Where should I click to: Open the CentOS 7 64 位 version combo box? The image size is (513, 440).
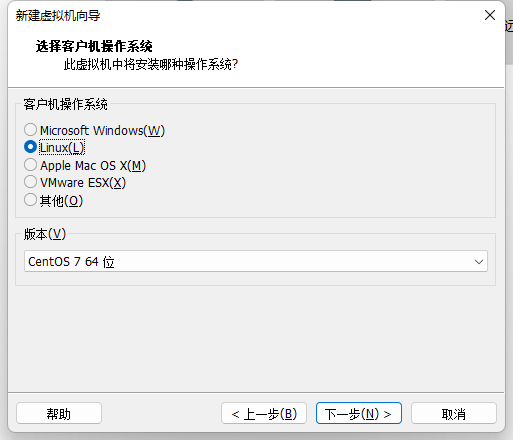[256, 261]
